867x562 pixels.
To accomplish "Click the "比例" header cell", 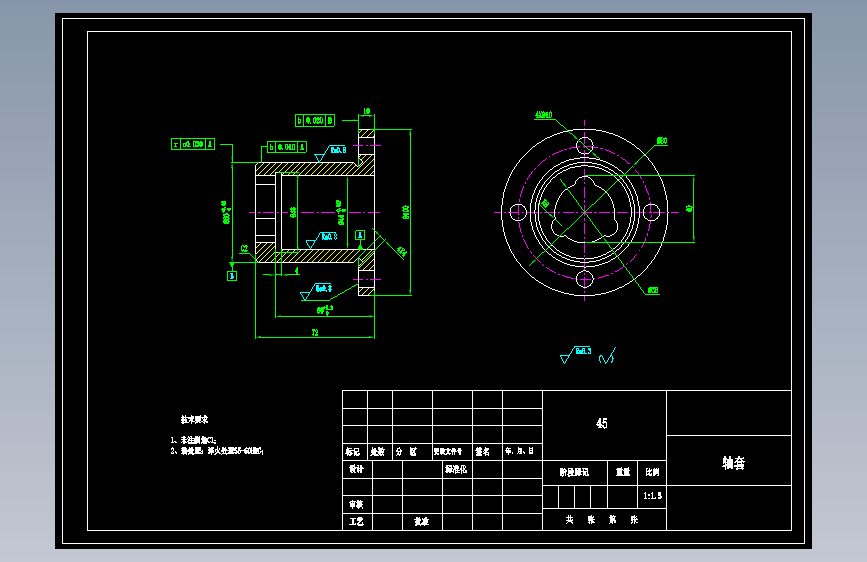I will click(652, 472).
